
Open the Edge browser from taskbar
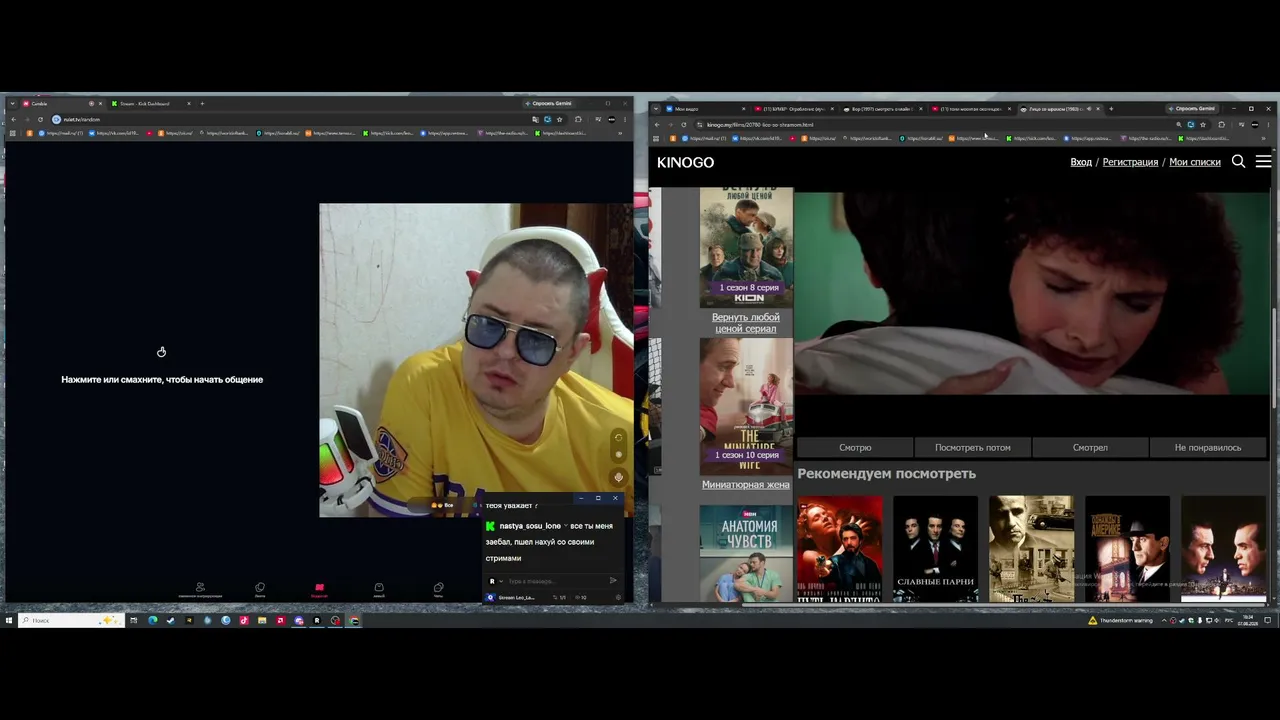tap(152, 620)
